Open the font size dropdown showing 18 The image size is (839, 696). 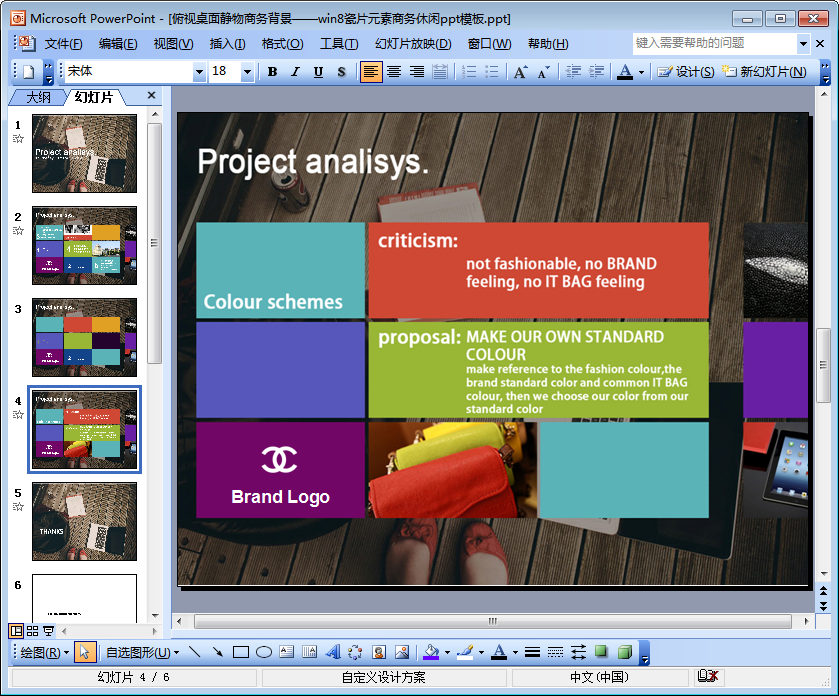pos(247,72)
